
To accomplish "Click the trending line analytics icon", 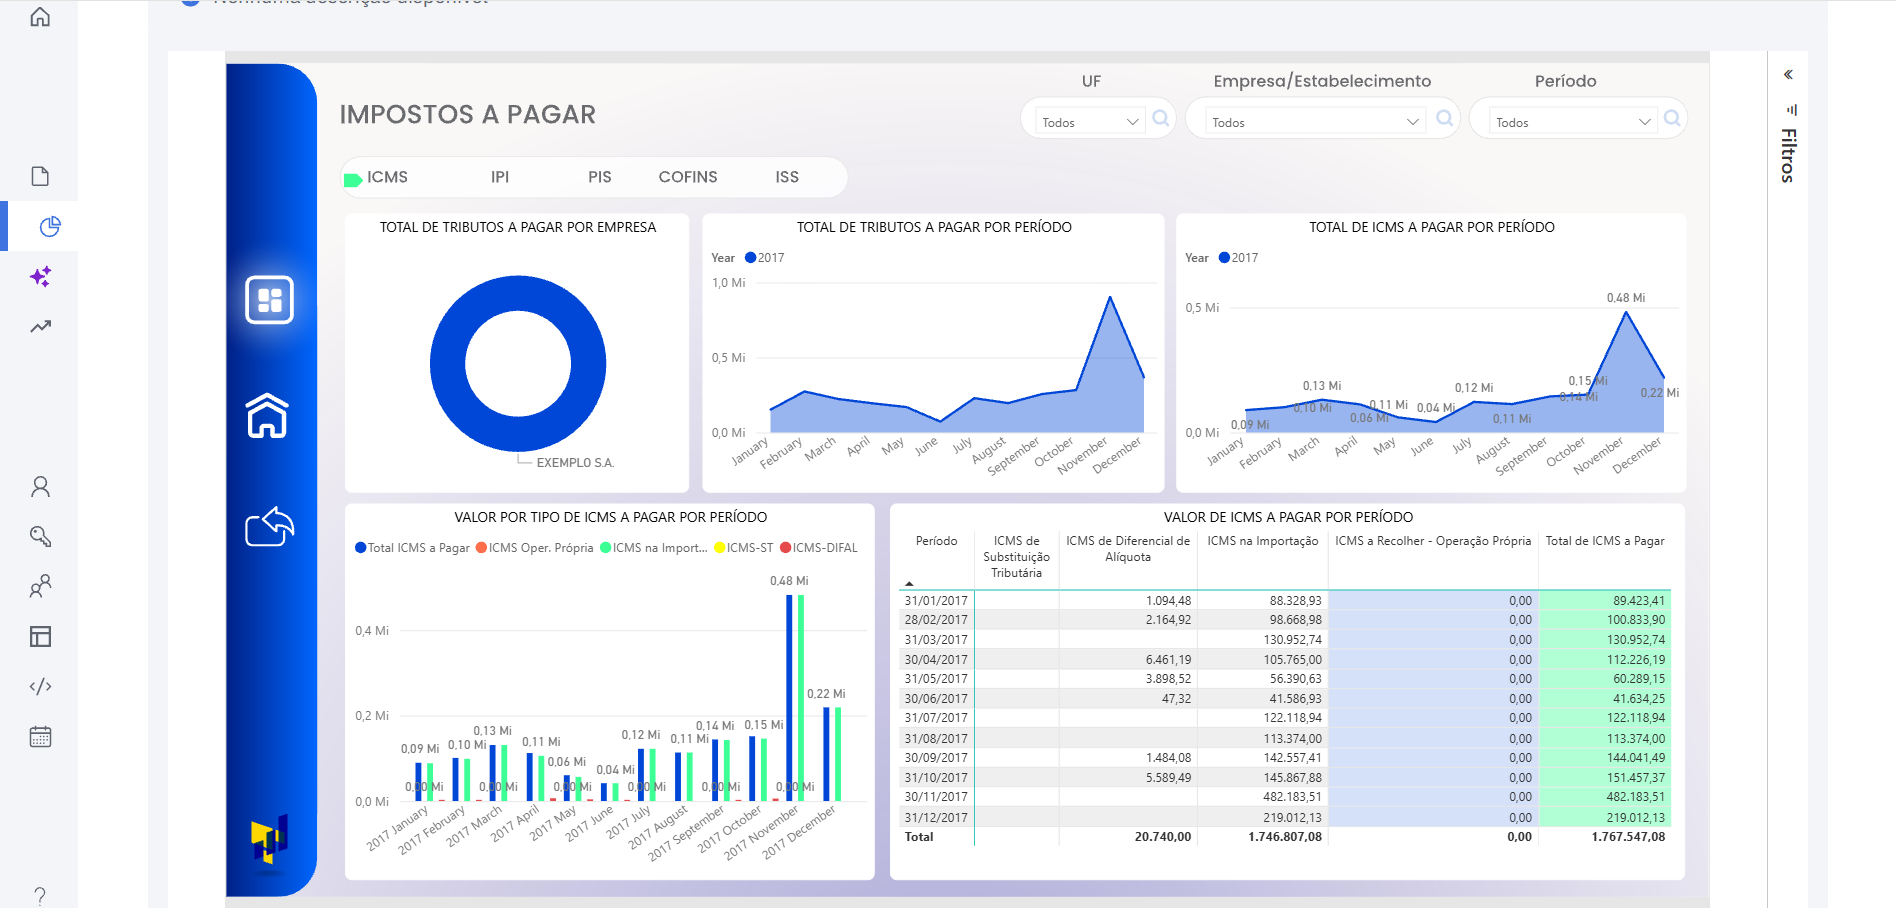I will tap(40, 327).
